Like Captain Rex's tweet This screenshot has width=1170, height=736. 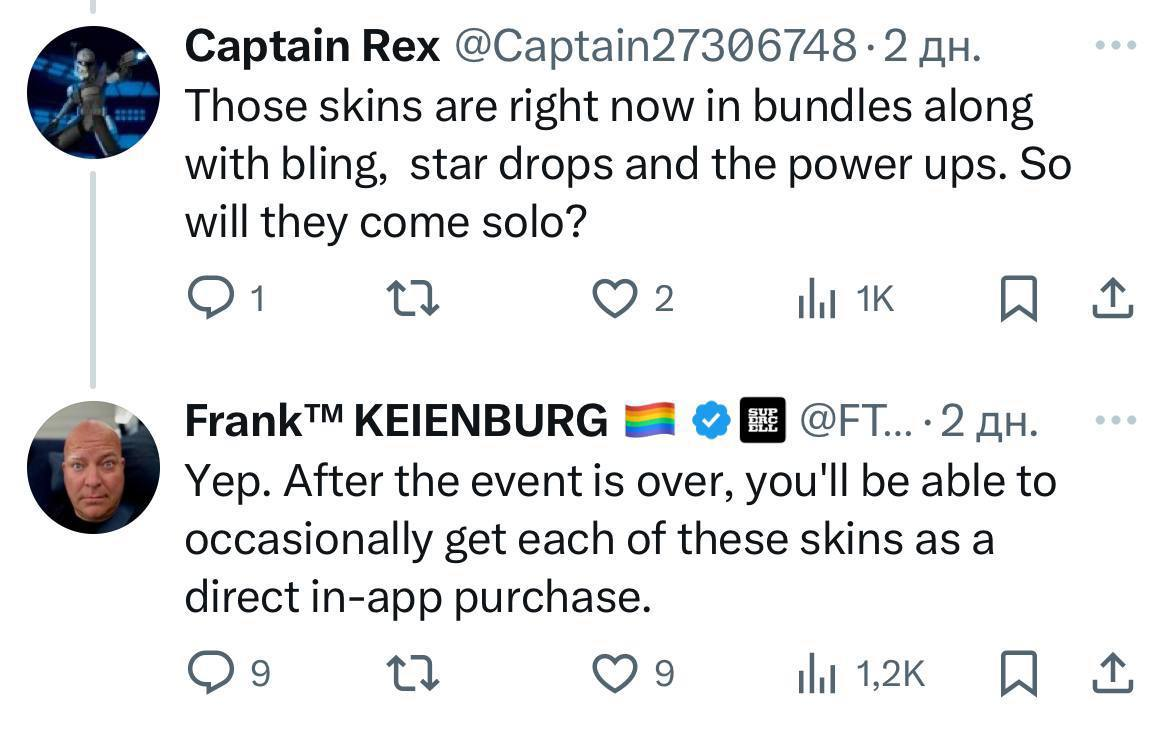(613, 299)
